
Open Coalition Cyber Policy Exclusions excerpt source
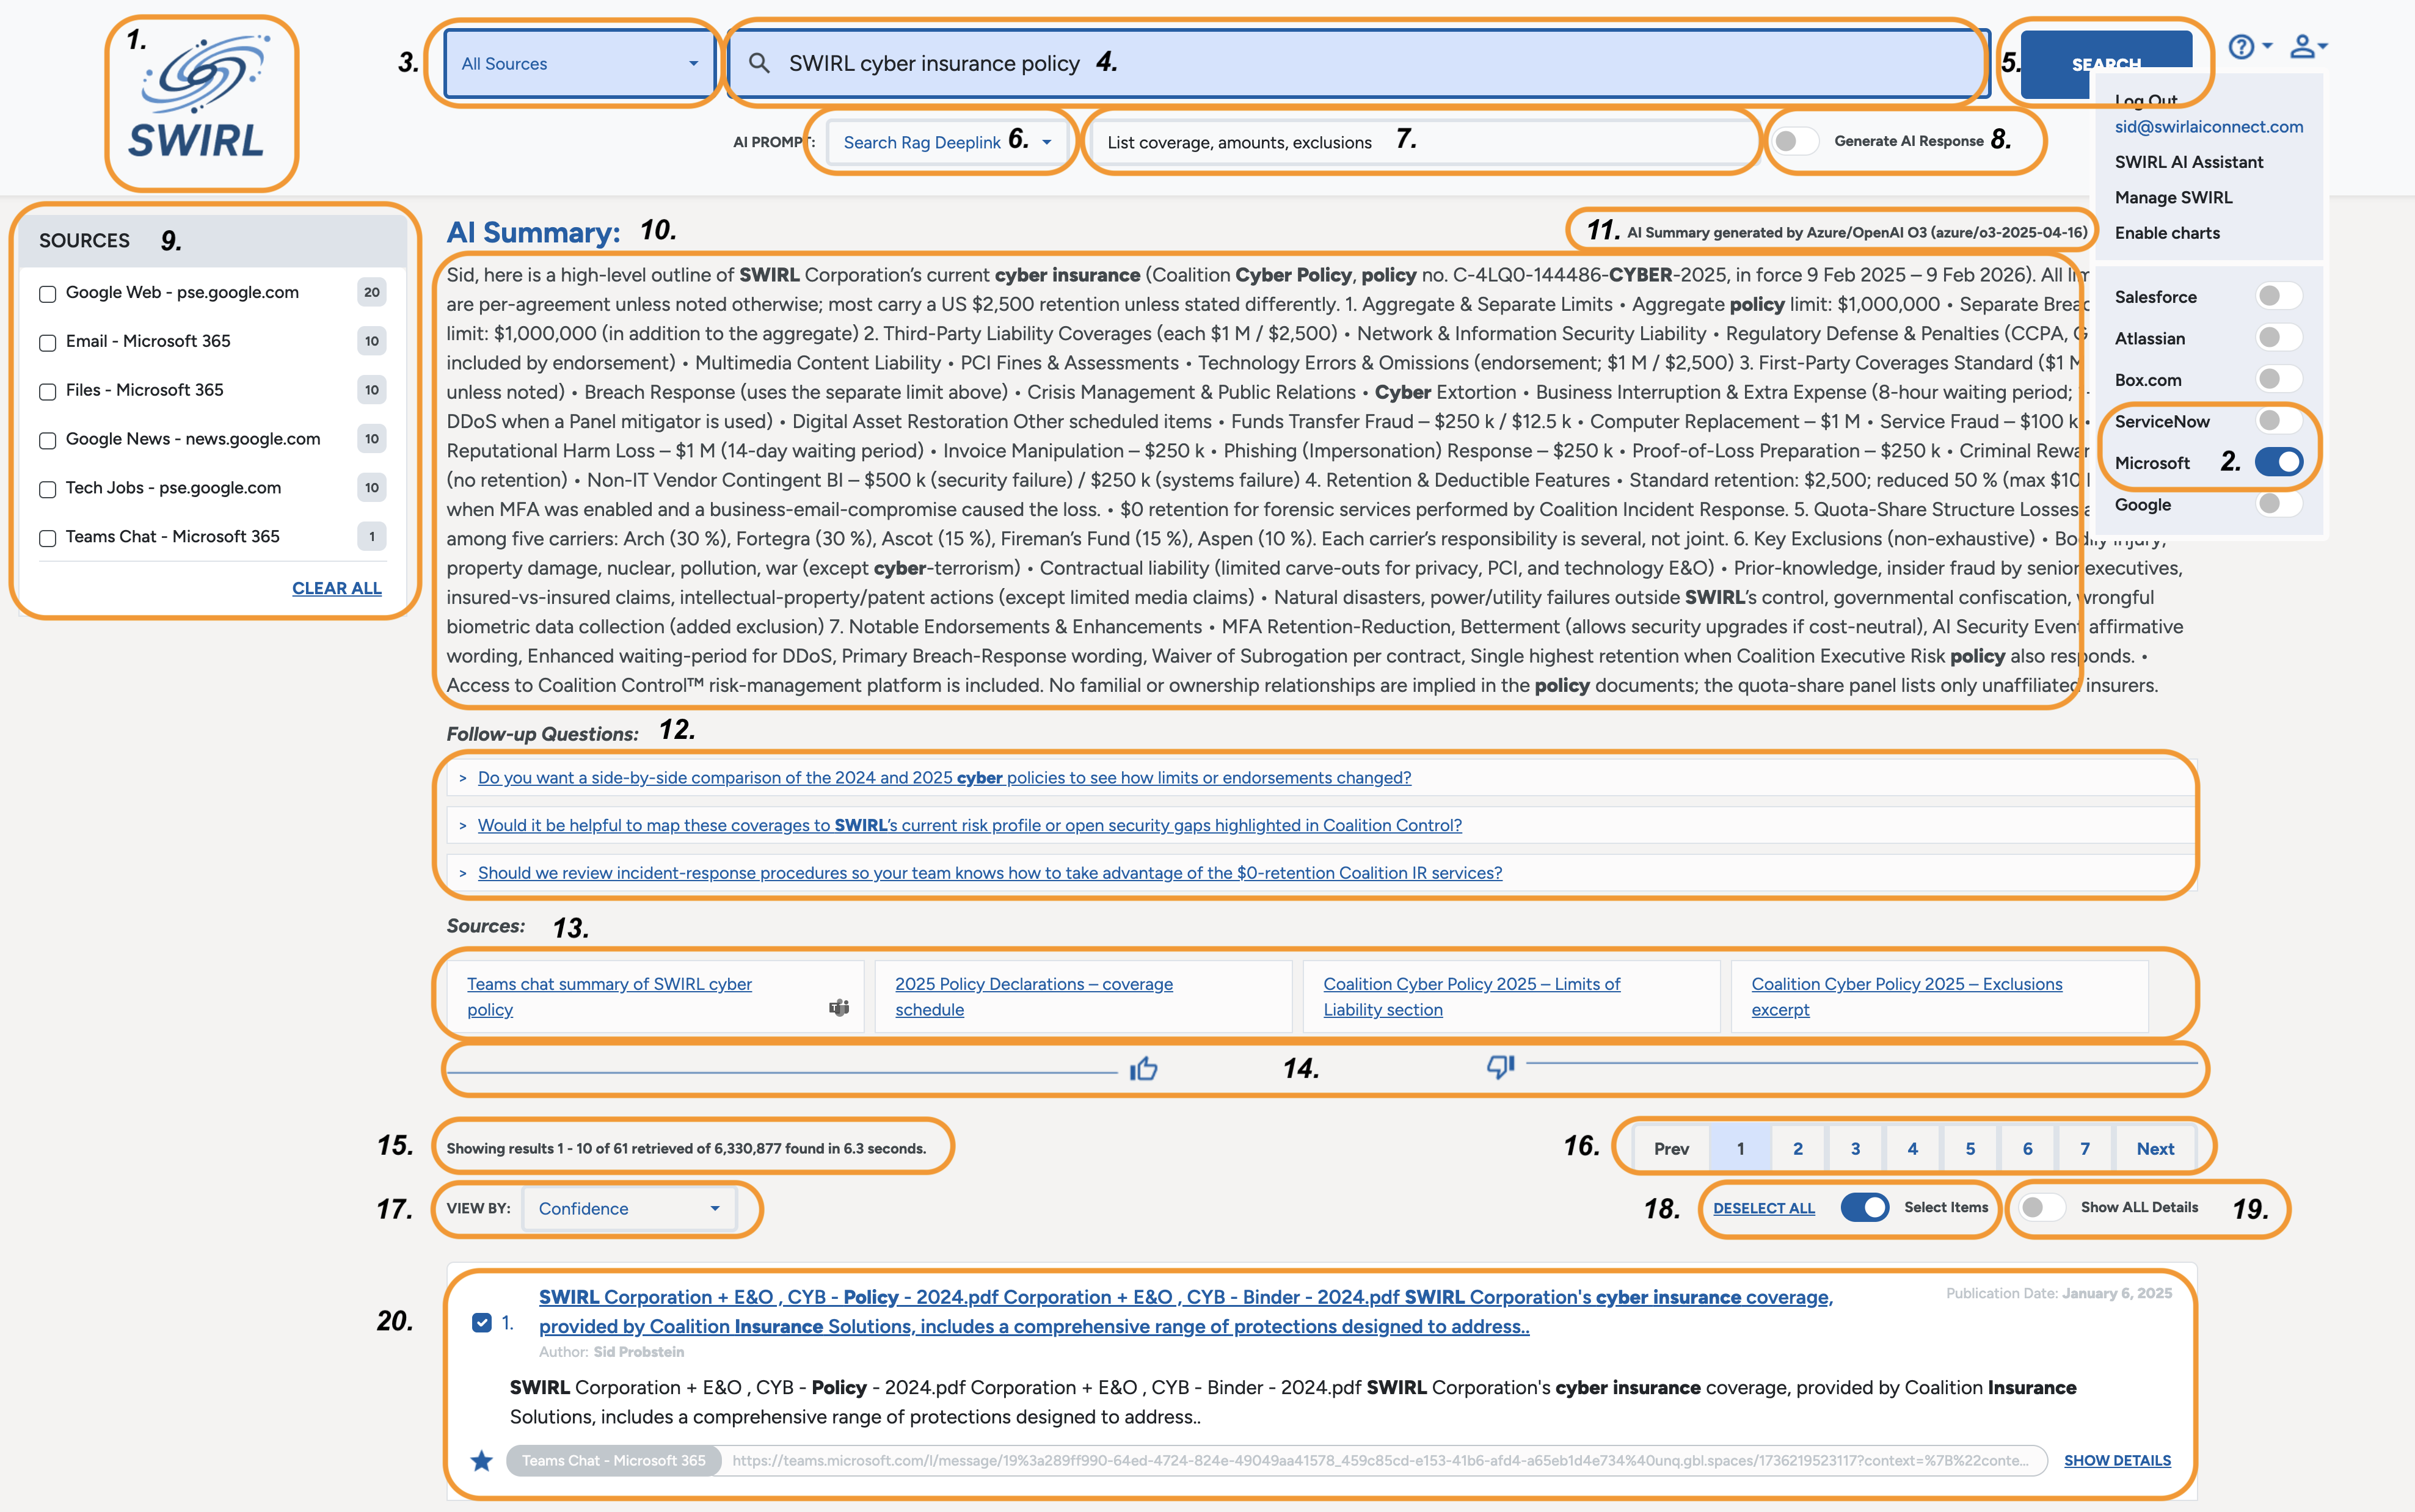click(1906, 997)
